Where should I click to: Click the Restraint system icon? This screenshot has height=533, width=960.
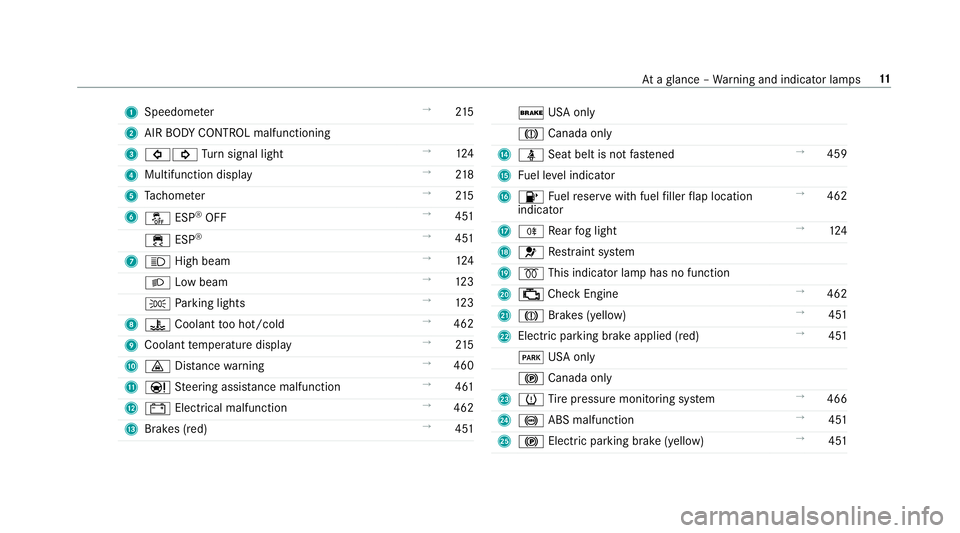528,251
